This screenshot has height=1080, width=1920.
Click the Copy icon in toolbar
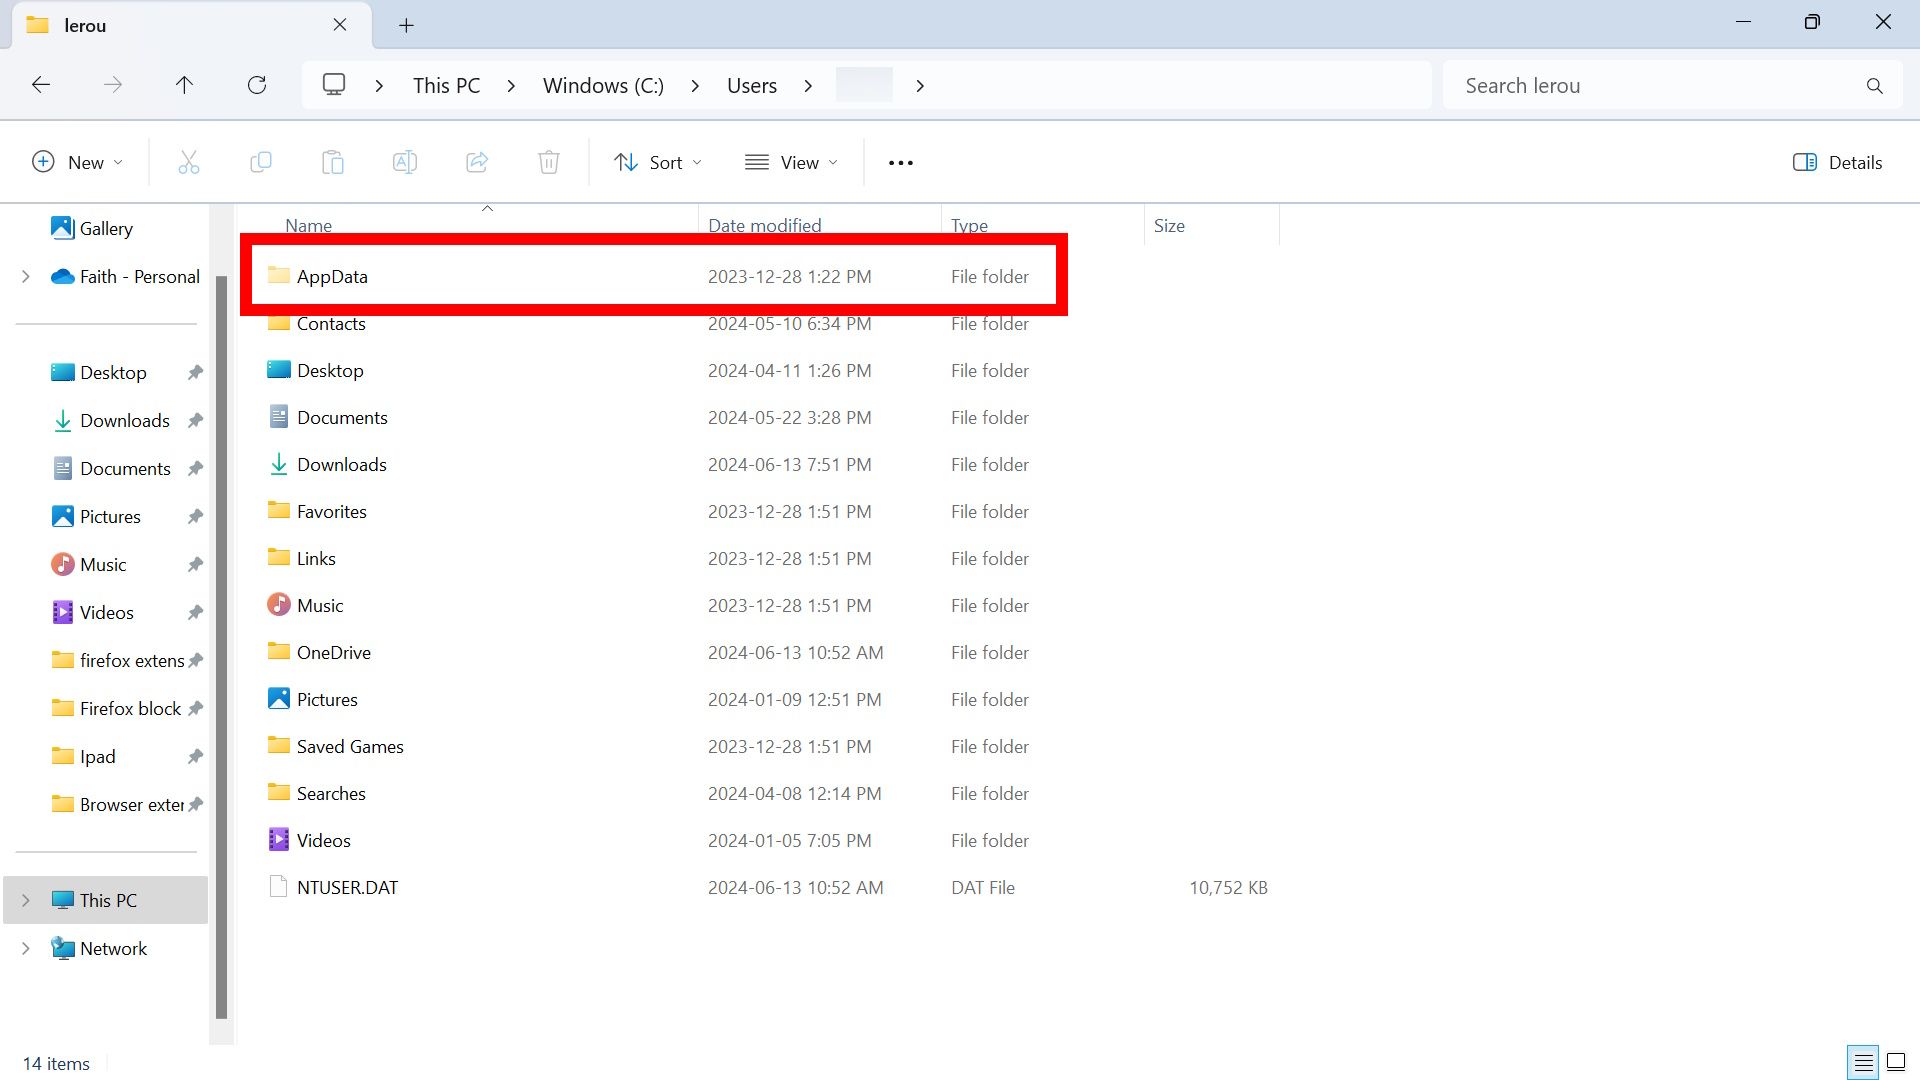pos(261,161)
